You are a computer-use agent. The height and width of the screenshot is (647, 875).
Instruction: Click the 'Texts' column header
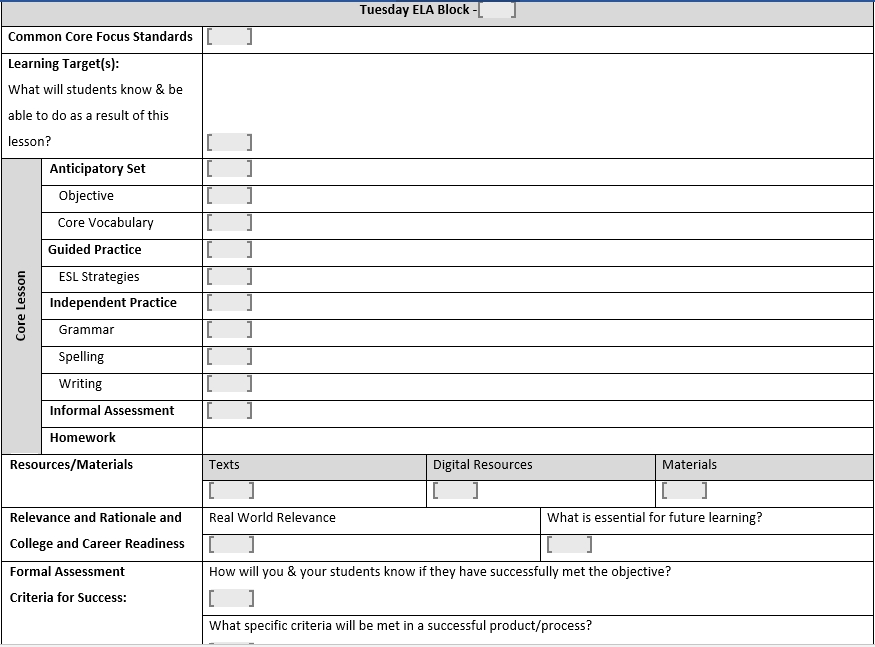224,464
